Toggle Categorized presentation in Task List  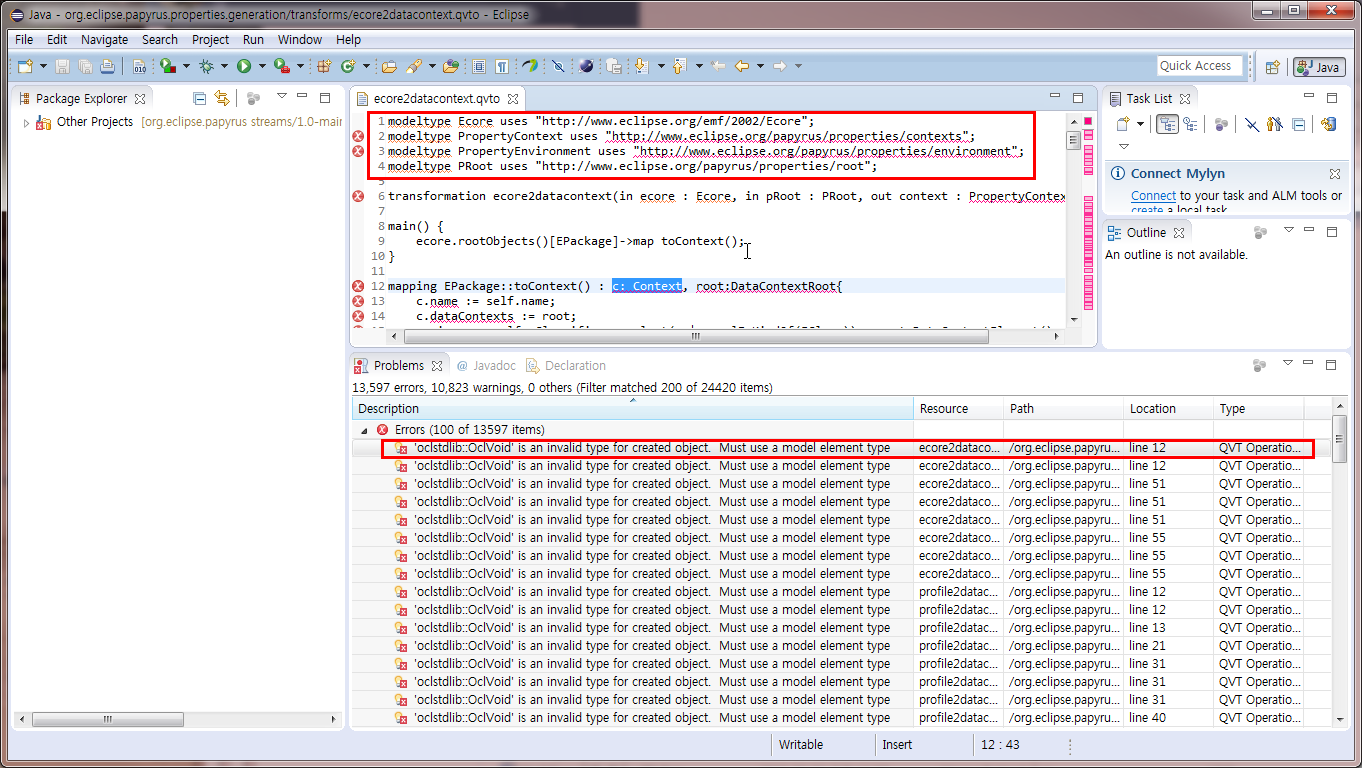tap(1167, 124)
